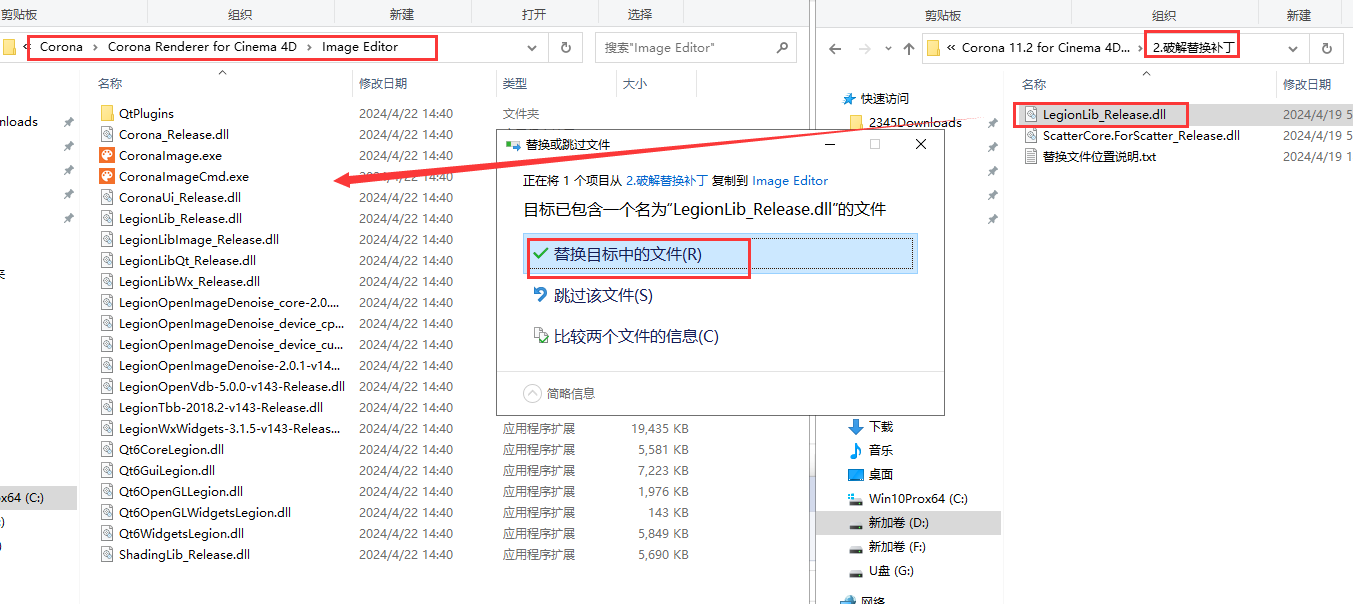1353x604 pixels.
Task: Click CoronaImage.exe application icon
Action: pos(107,155)
